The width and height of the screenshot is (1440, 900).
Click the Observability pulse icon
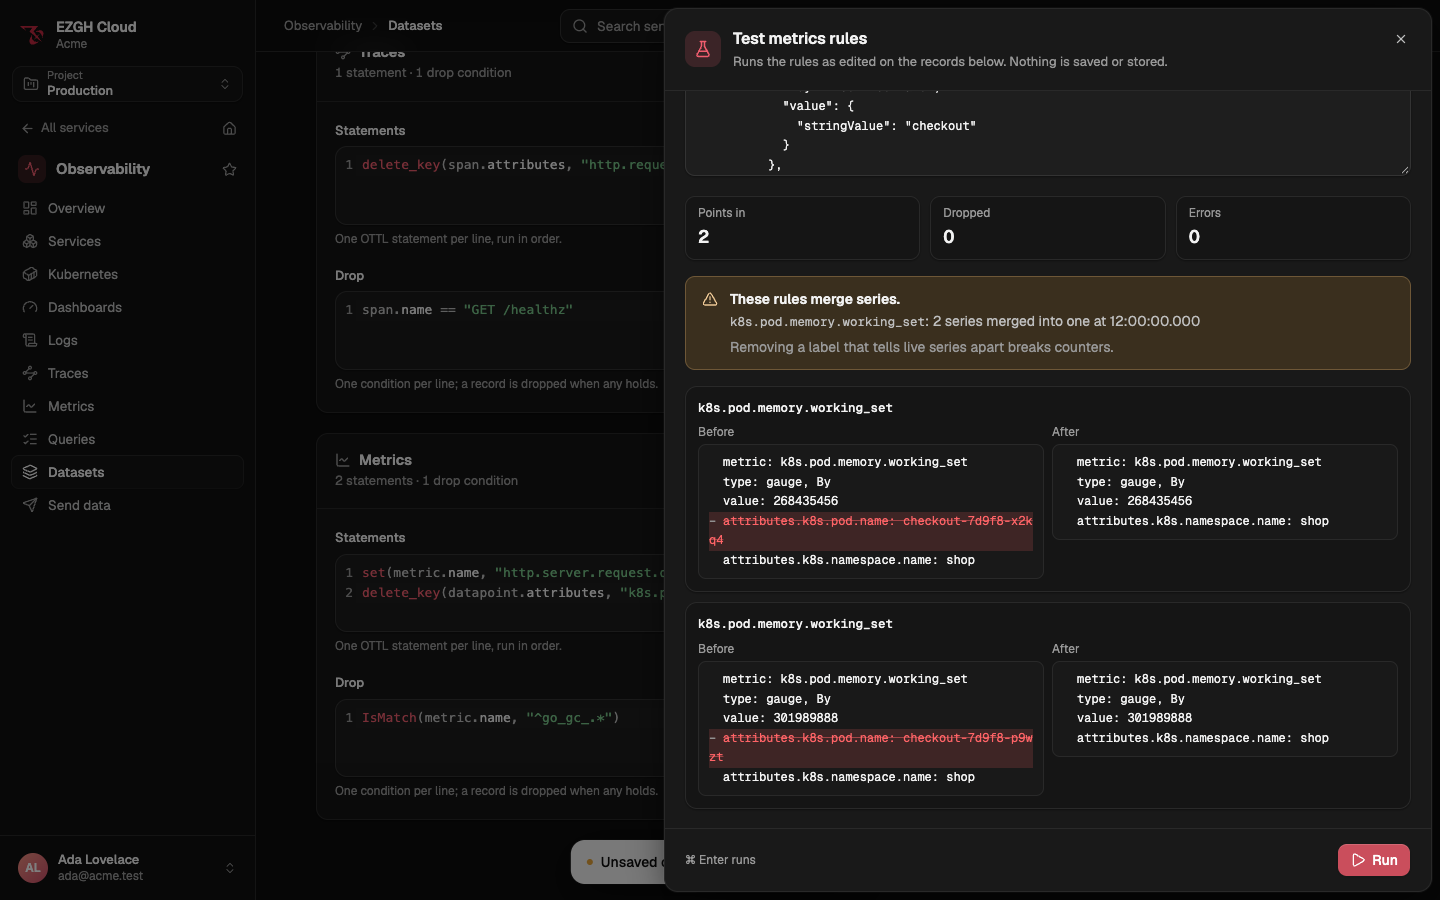[x=32, y=169]
